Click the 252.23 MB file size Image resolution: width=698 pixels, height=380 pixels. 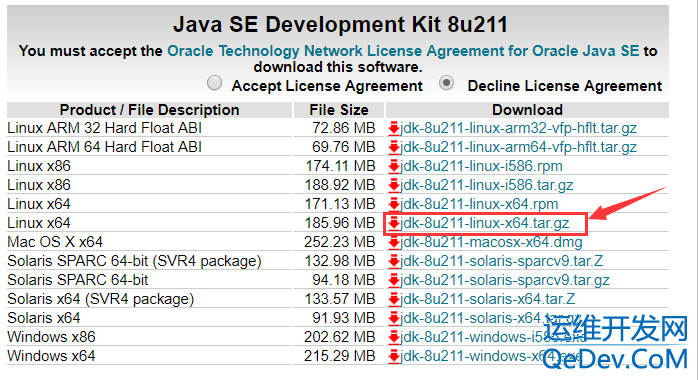[x=340, y=242]
